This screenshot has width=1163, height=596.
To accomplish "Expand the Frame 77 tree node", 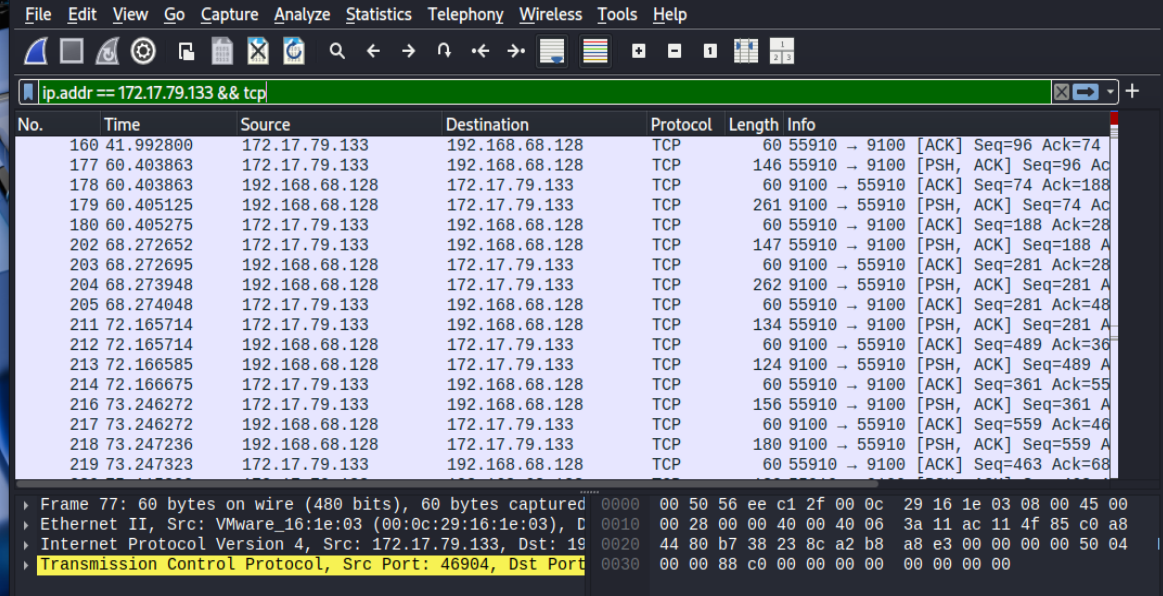I will tap(26, 505).
